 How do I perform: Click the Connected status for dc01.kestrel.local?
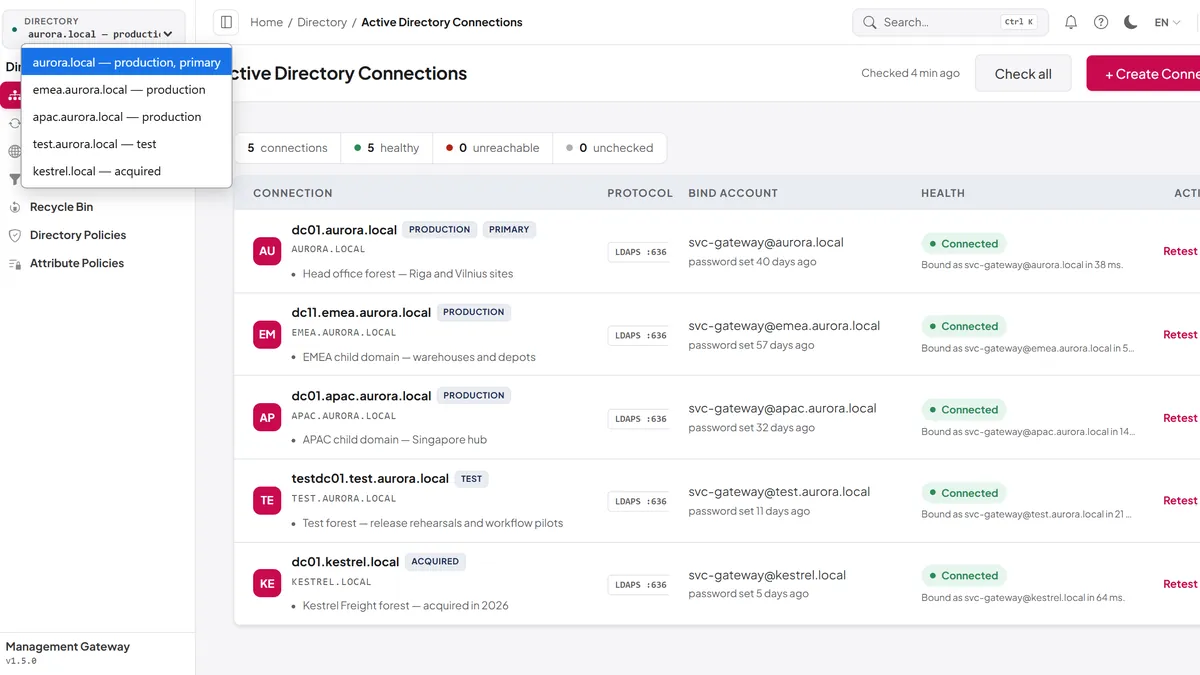pos(963,576)
